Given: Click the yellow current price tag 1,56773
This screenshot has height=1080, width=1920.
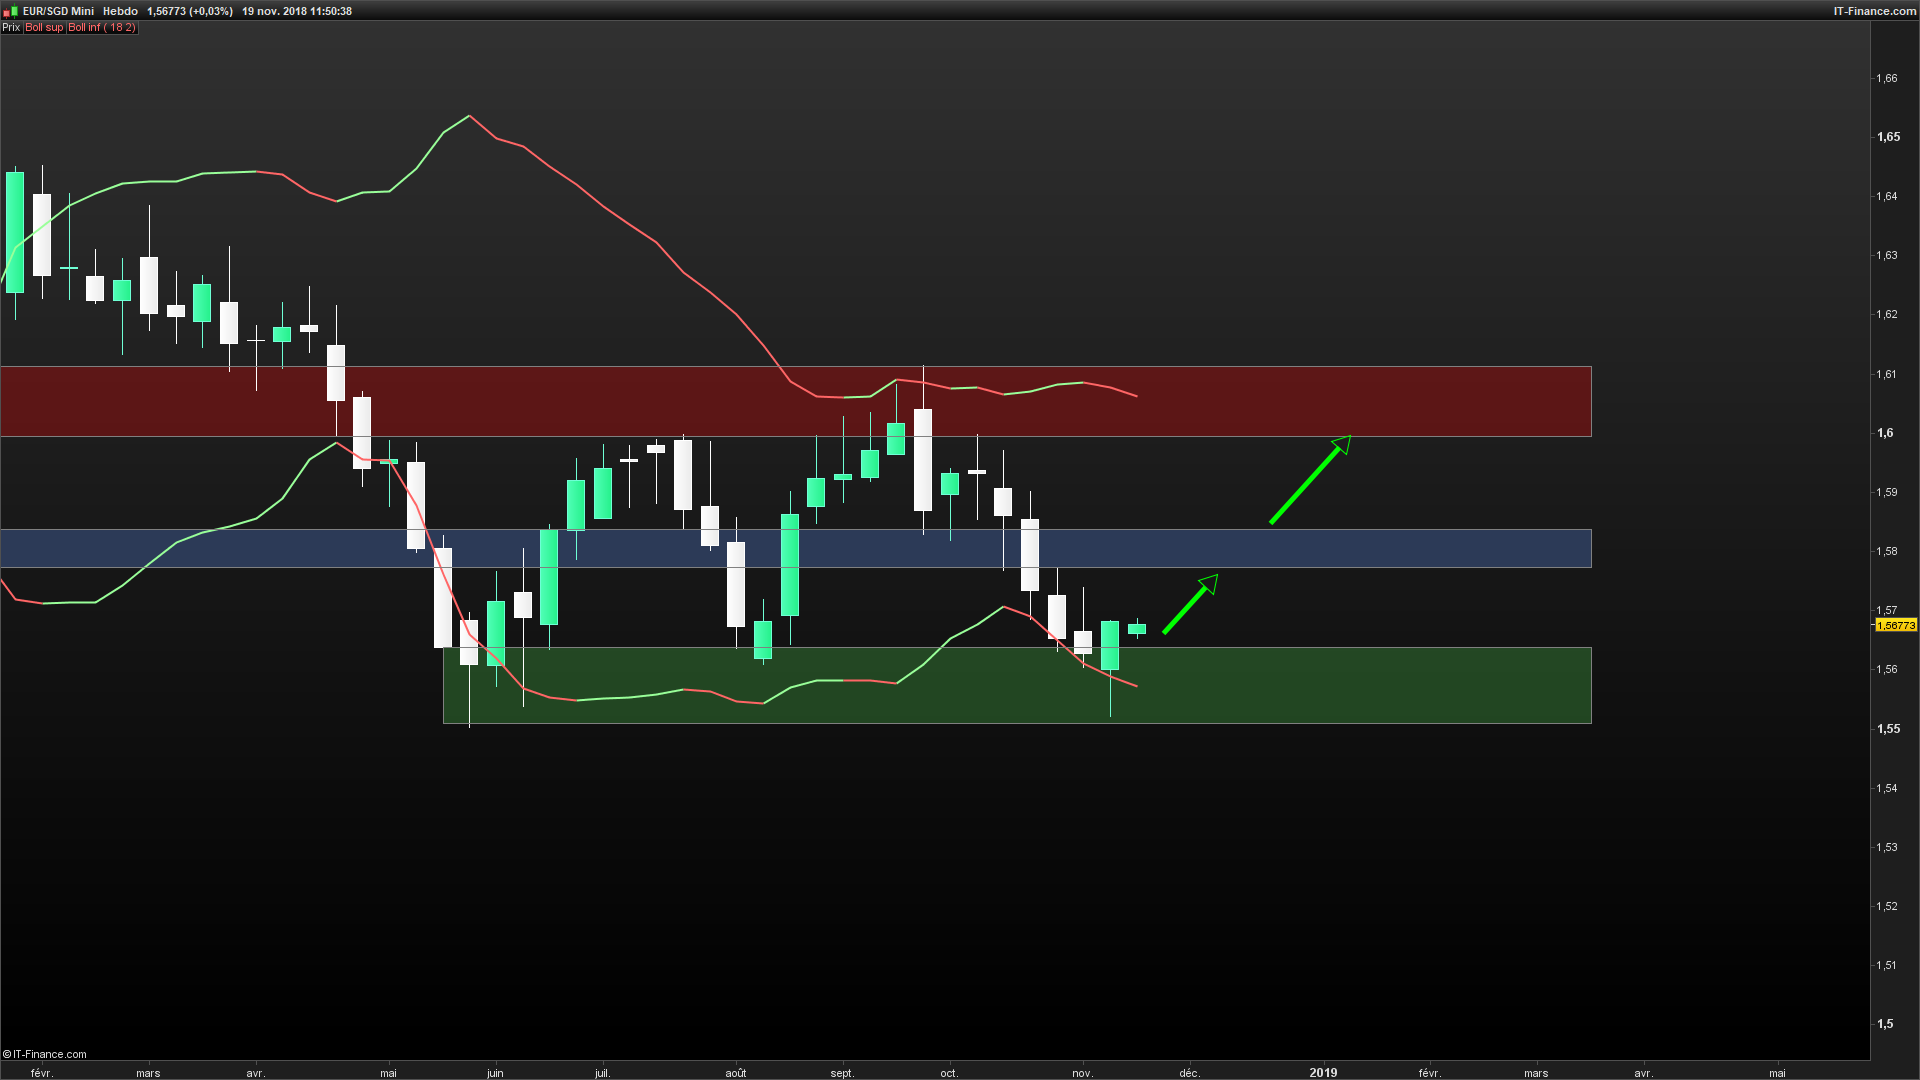Looking at the screenshot, I should pos(1895,625).
